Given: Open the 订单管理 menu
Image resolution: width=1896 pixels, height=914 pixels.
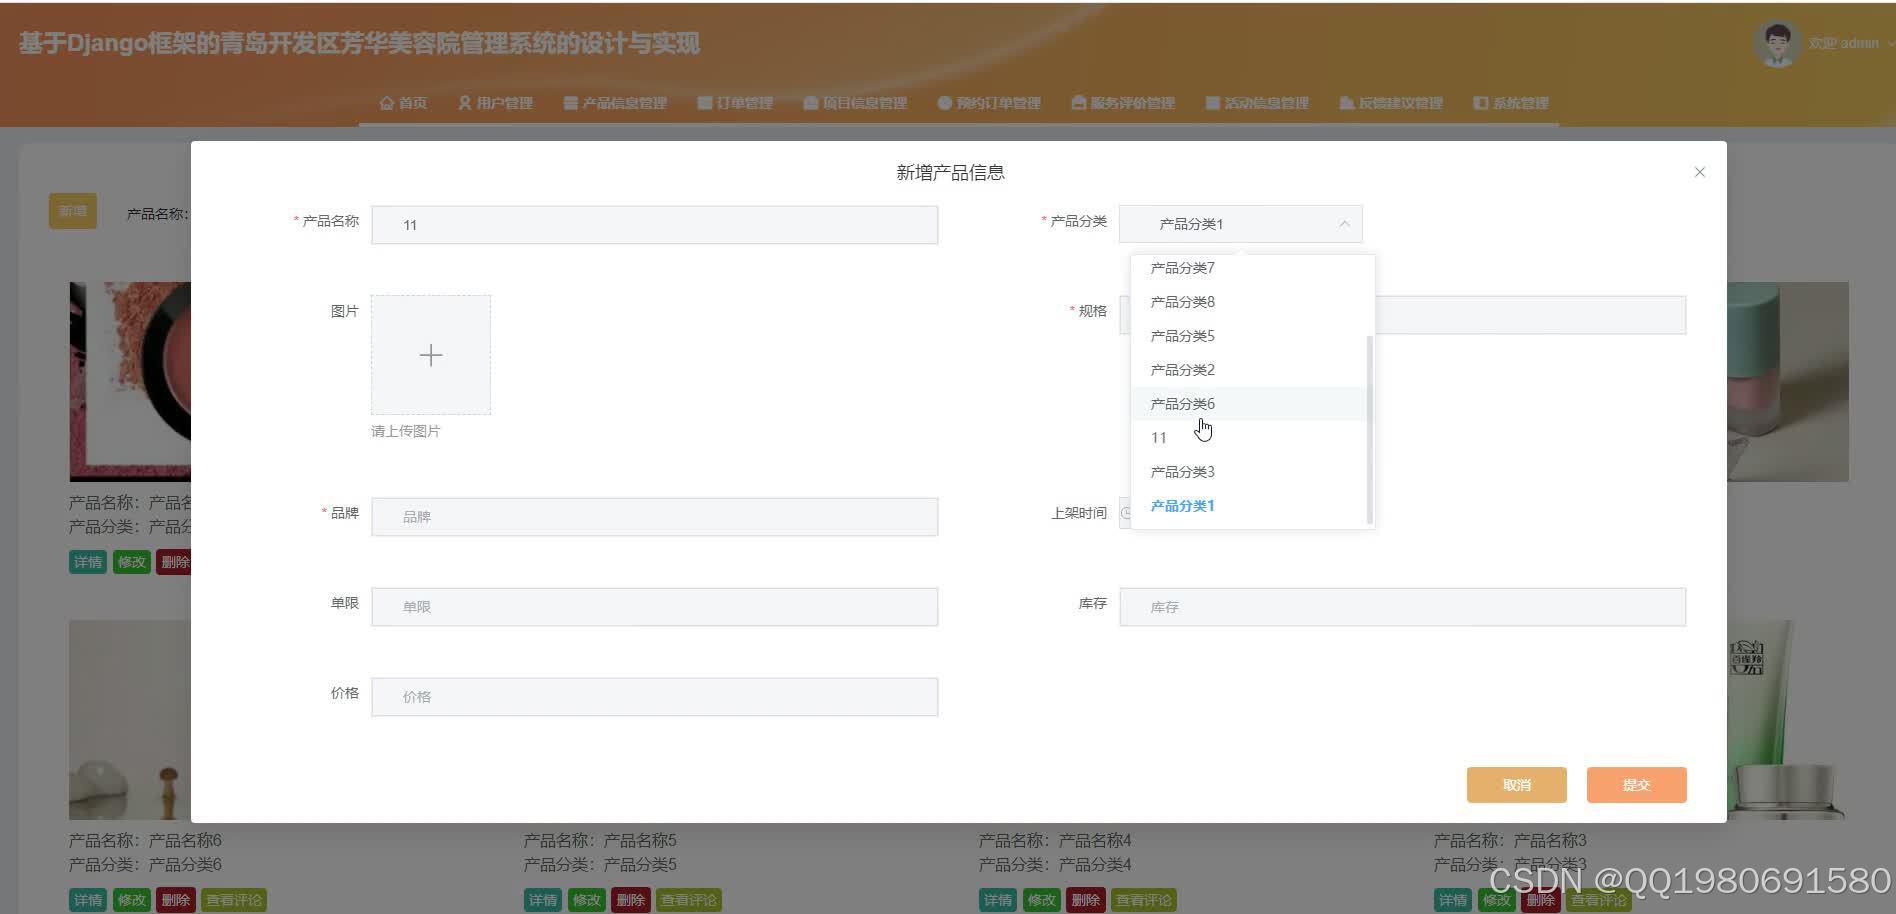Looking at the screenshot, I should 735,103.
